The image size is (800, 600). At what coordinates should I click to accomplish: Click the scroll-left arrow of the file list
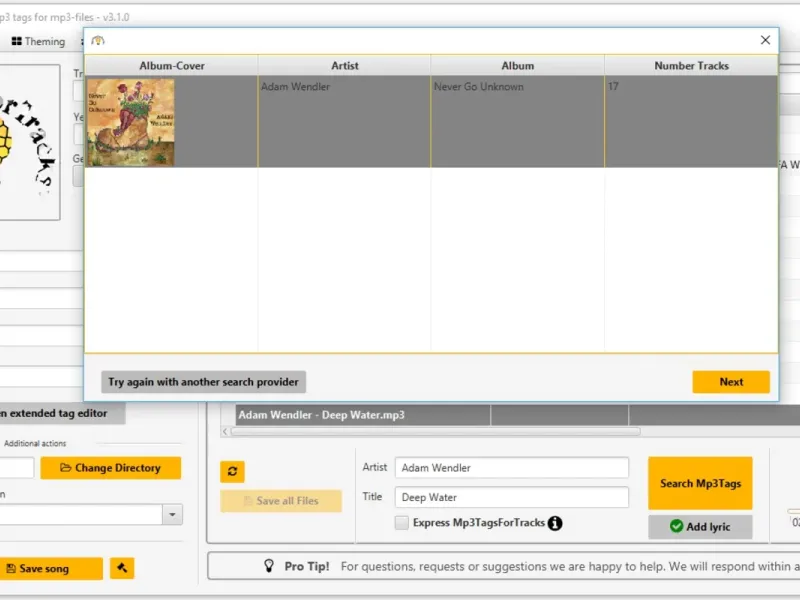click(x=225, y=432)
